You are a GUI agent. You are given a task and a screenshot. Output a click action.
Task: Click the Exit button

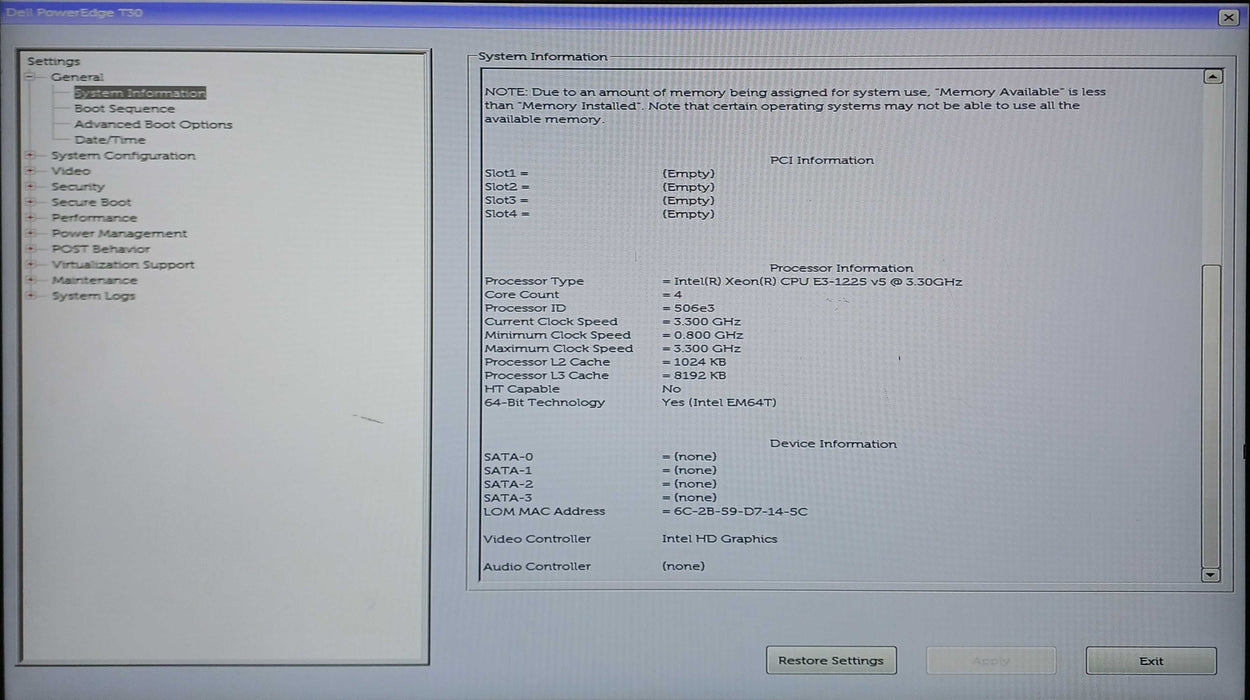pos(1150,660)
